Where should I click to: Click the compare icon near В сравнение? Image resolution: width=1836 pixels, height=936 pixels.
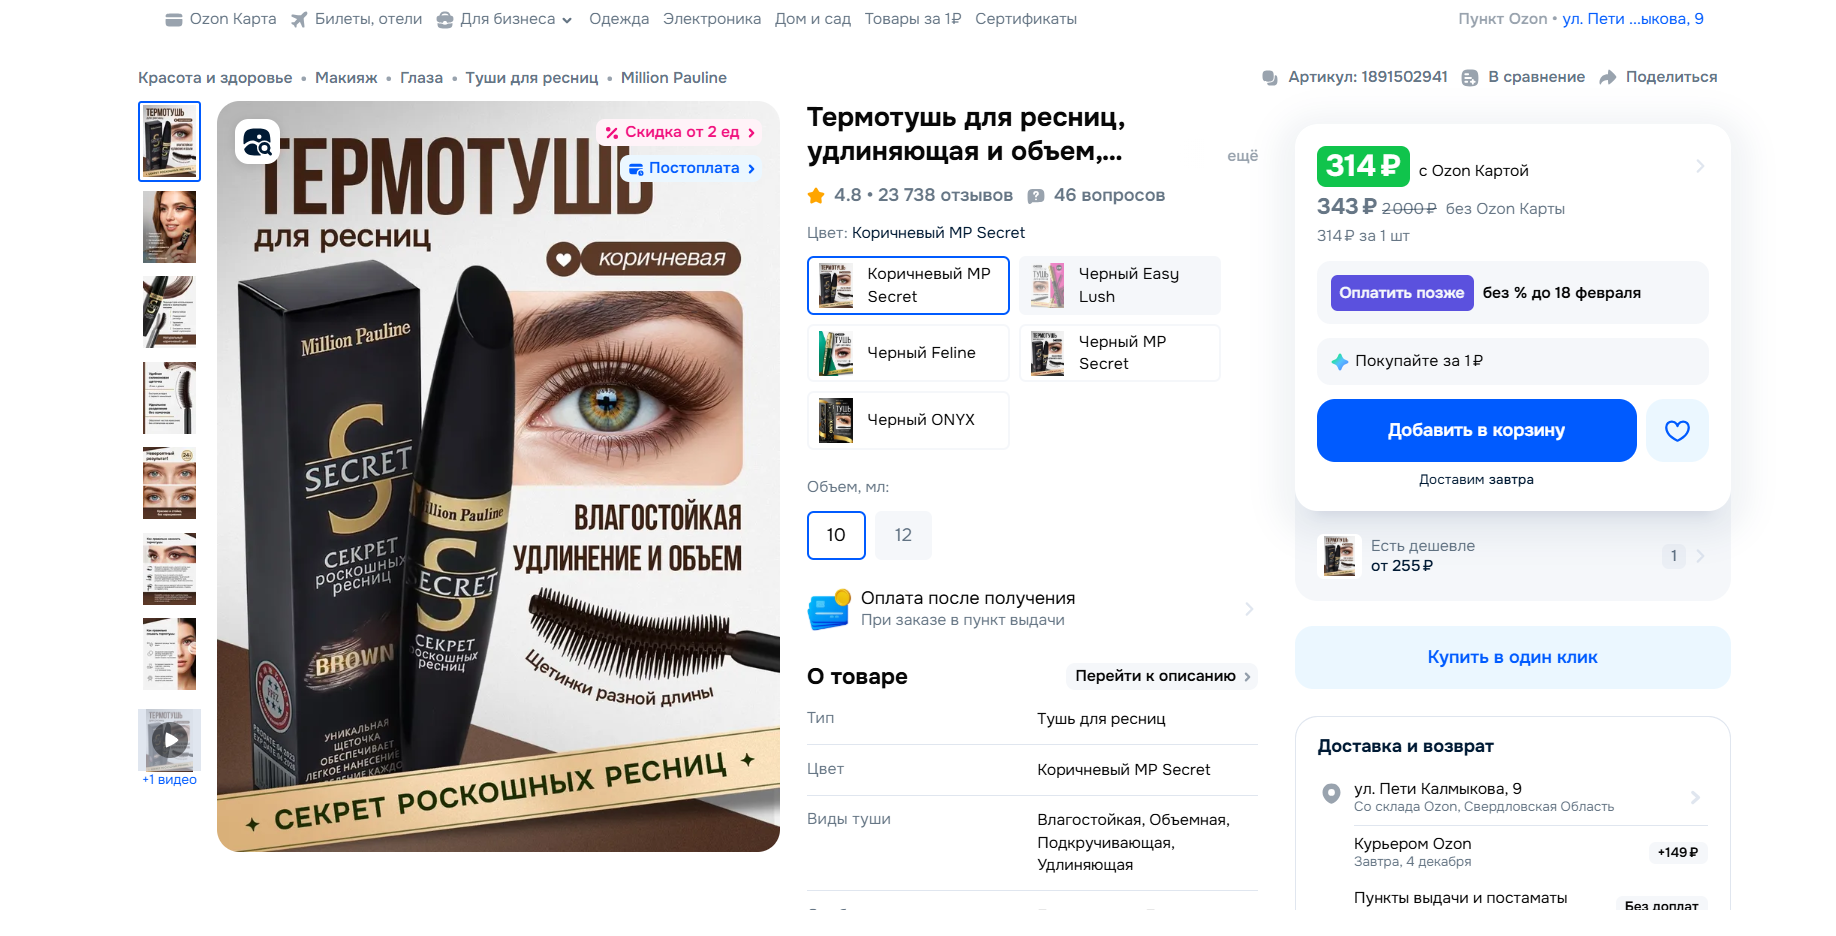coord(1470,77)
